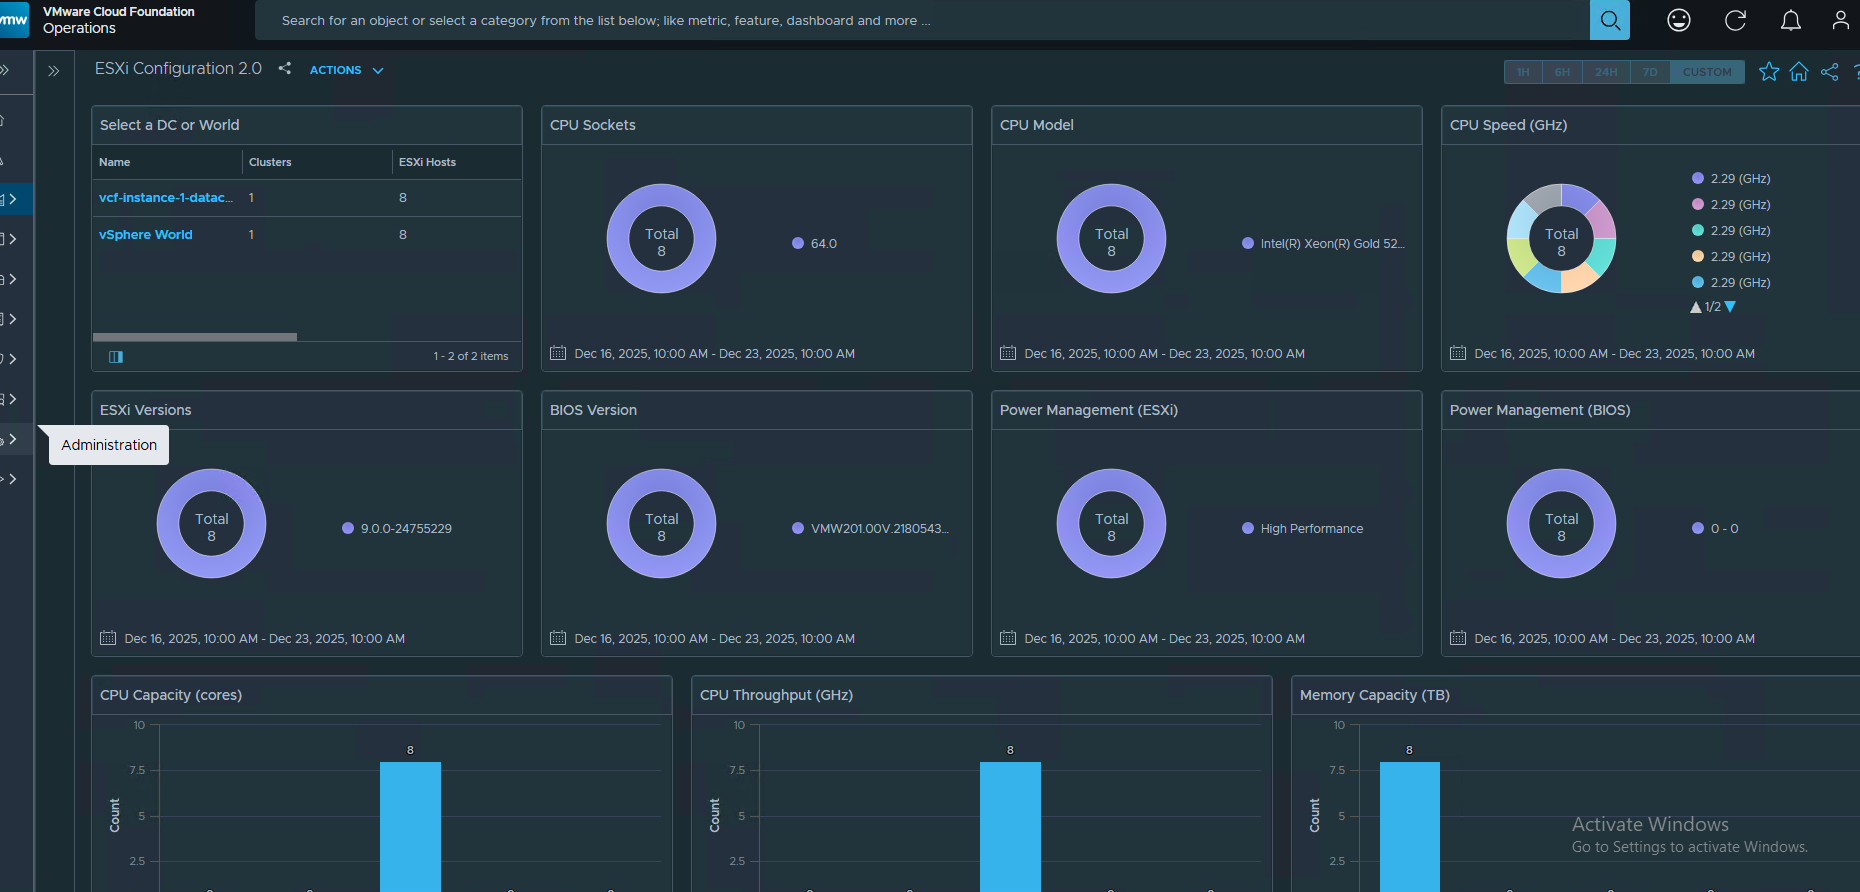Toggle 2.29 (GHz) purple legend entry first
The image size is (1860, 892).
1739,179
